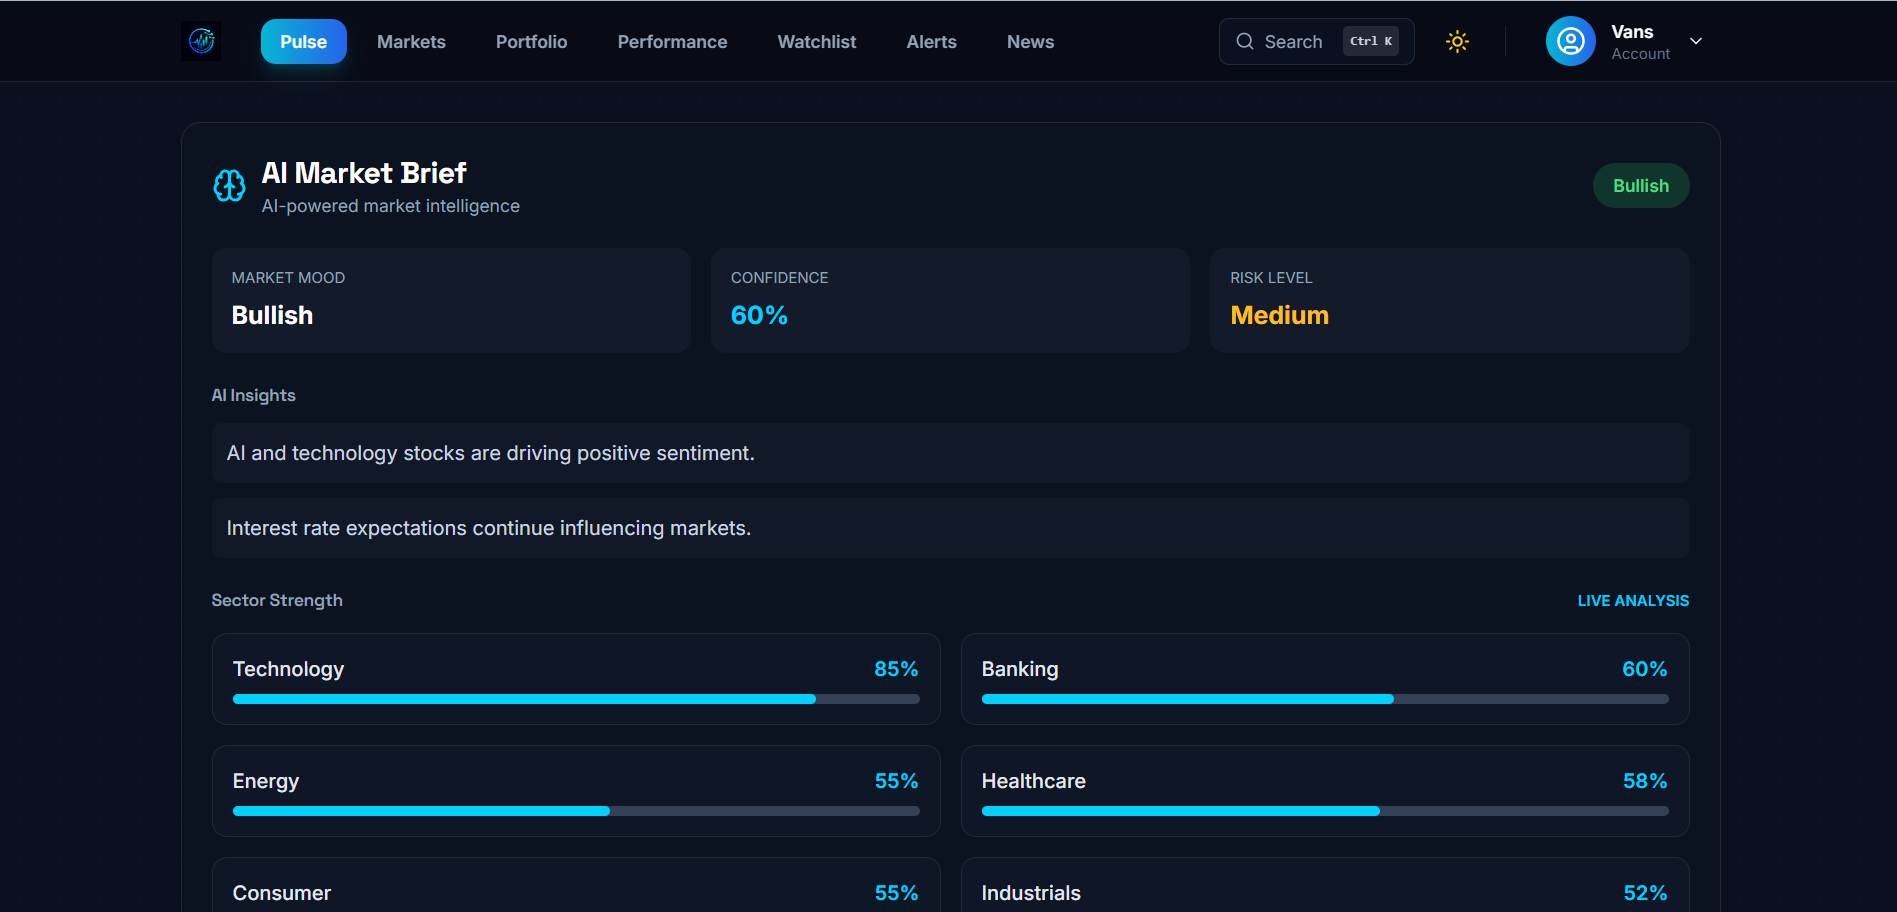This screenshot has width=1897, height=912.
Task: Click the Energy 55% value
Action: 896,781
